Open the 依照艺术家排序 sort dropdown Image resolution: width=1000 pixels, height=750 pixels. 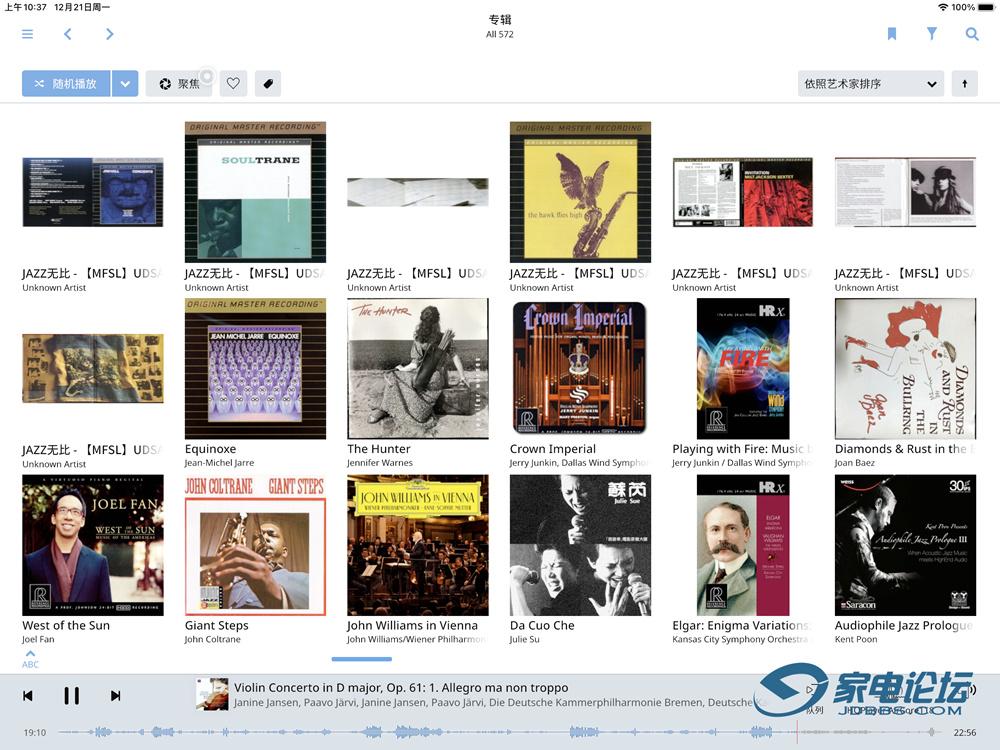coord(871,84)
